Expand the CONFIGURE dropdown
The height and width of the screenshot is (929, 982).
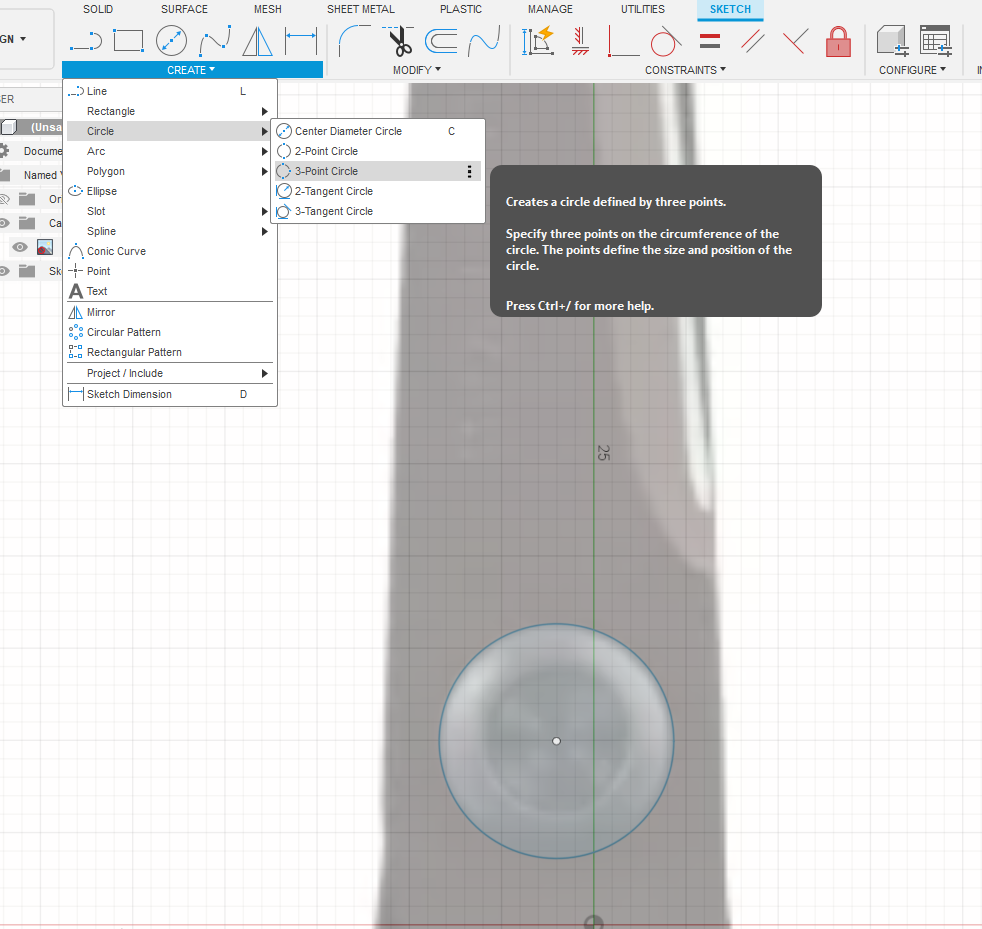click(x=911, y=70)
